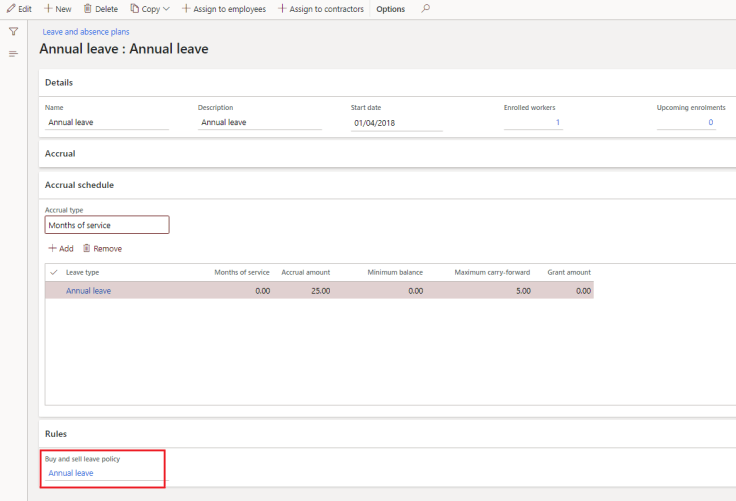The height and width of the screenshot is (501, 736).
Task: Collapse the Details section header
Action: click(59, 82)
